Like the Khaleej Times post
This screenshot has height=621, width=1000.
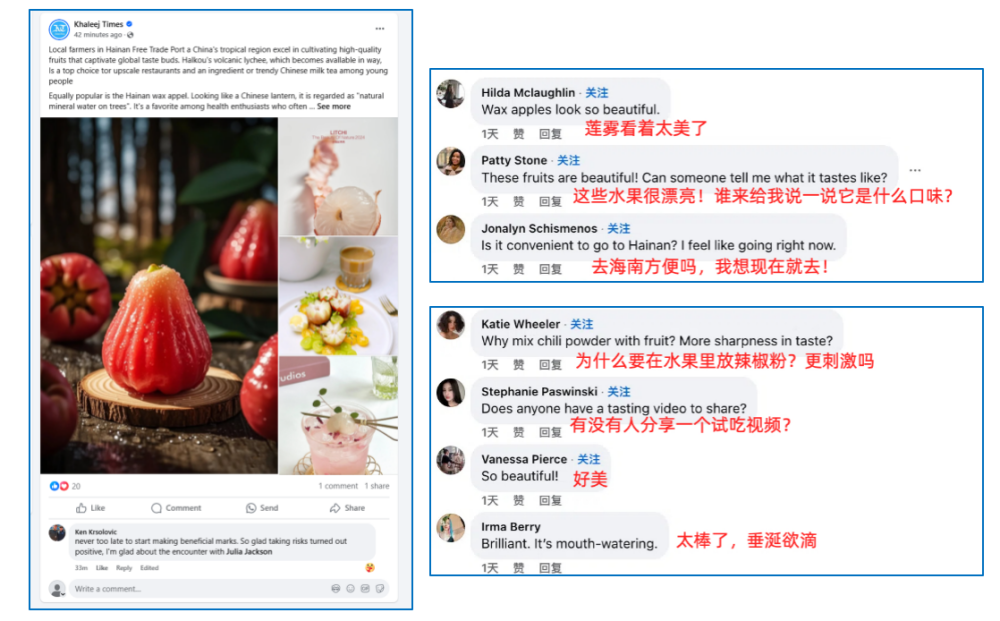91,508
